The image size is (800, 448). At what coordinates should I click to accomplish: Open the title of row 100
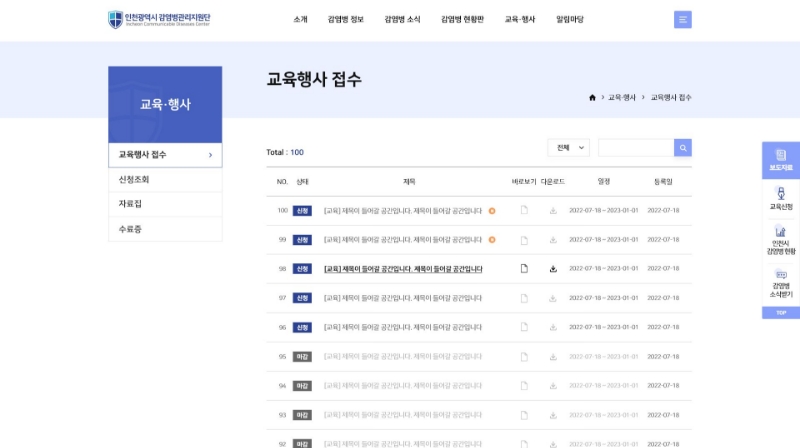[x=403, y=211]
